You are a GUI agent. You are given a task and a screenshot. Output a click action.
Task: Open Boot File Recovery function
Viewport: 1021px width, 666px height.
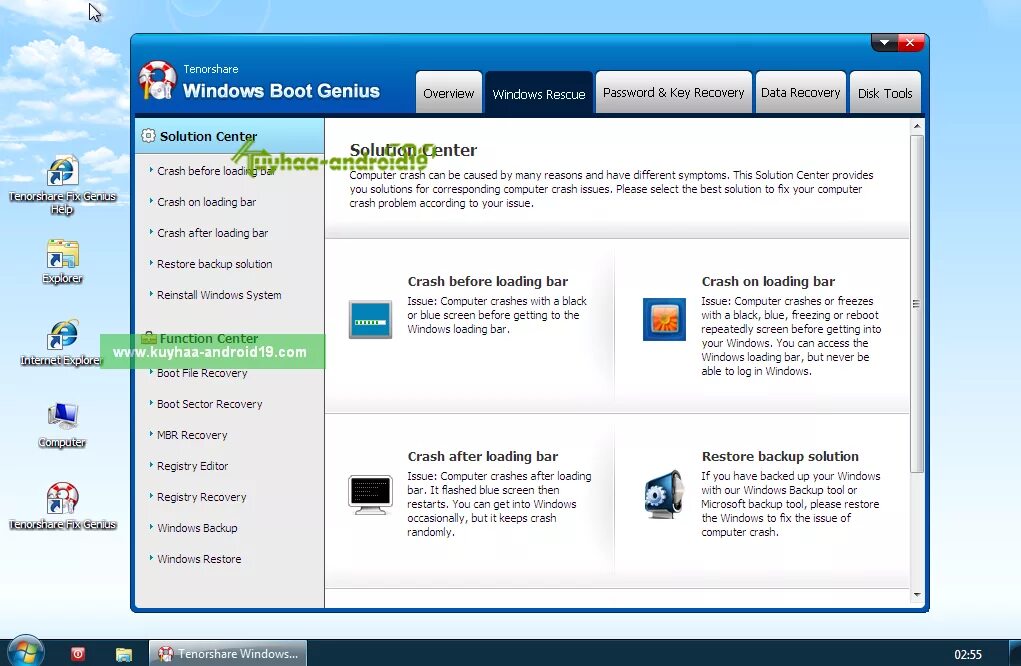[202, 373]
